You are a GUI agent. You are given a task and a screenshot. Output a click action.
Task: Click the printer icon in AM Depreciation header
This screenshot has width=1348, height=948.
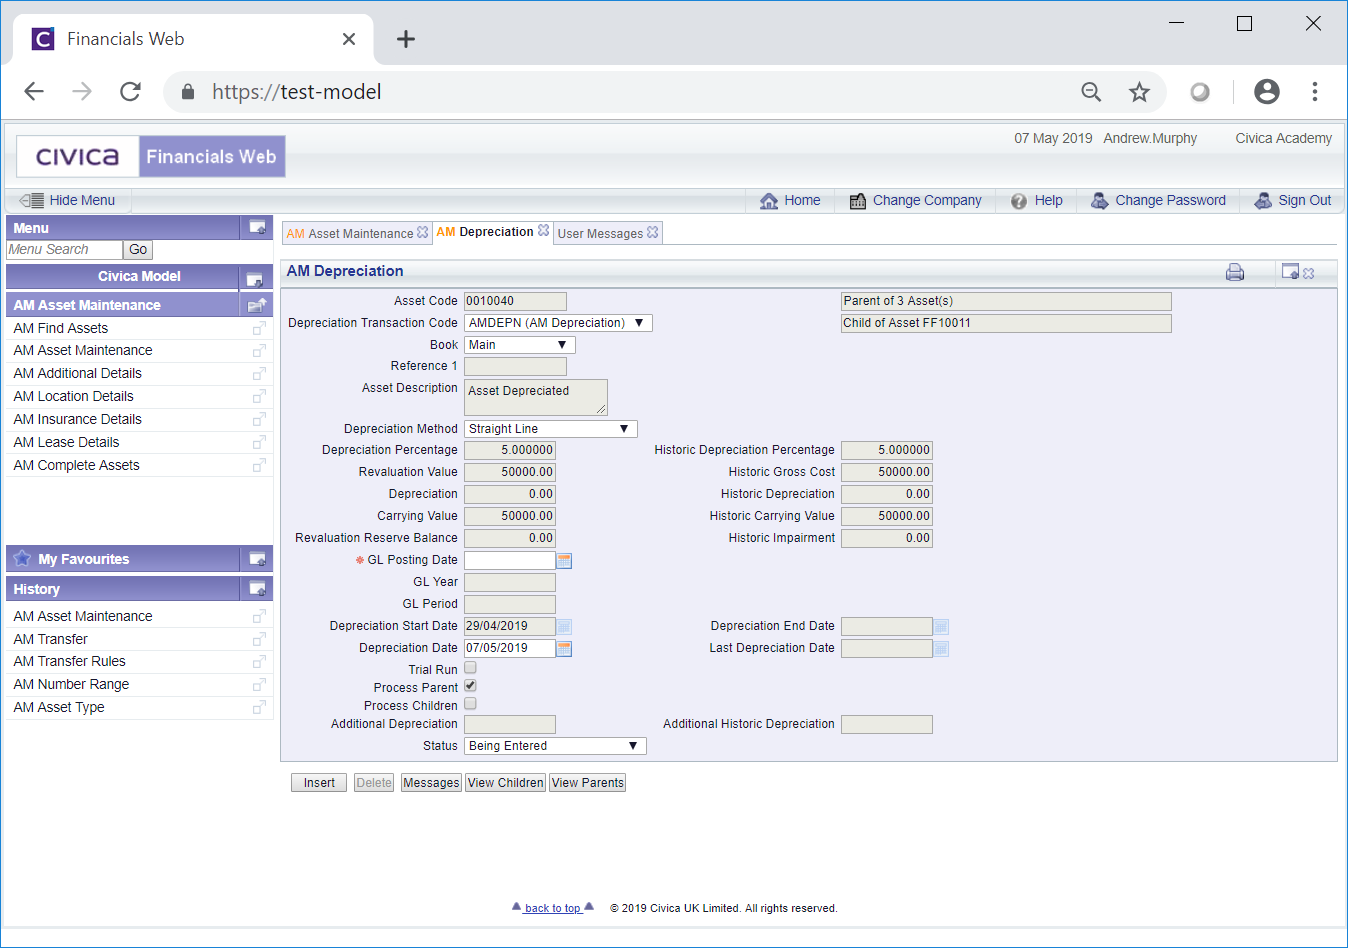point(1235,272)
